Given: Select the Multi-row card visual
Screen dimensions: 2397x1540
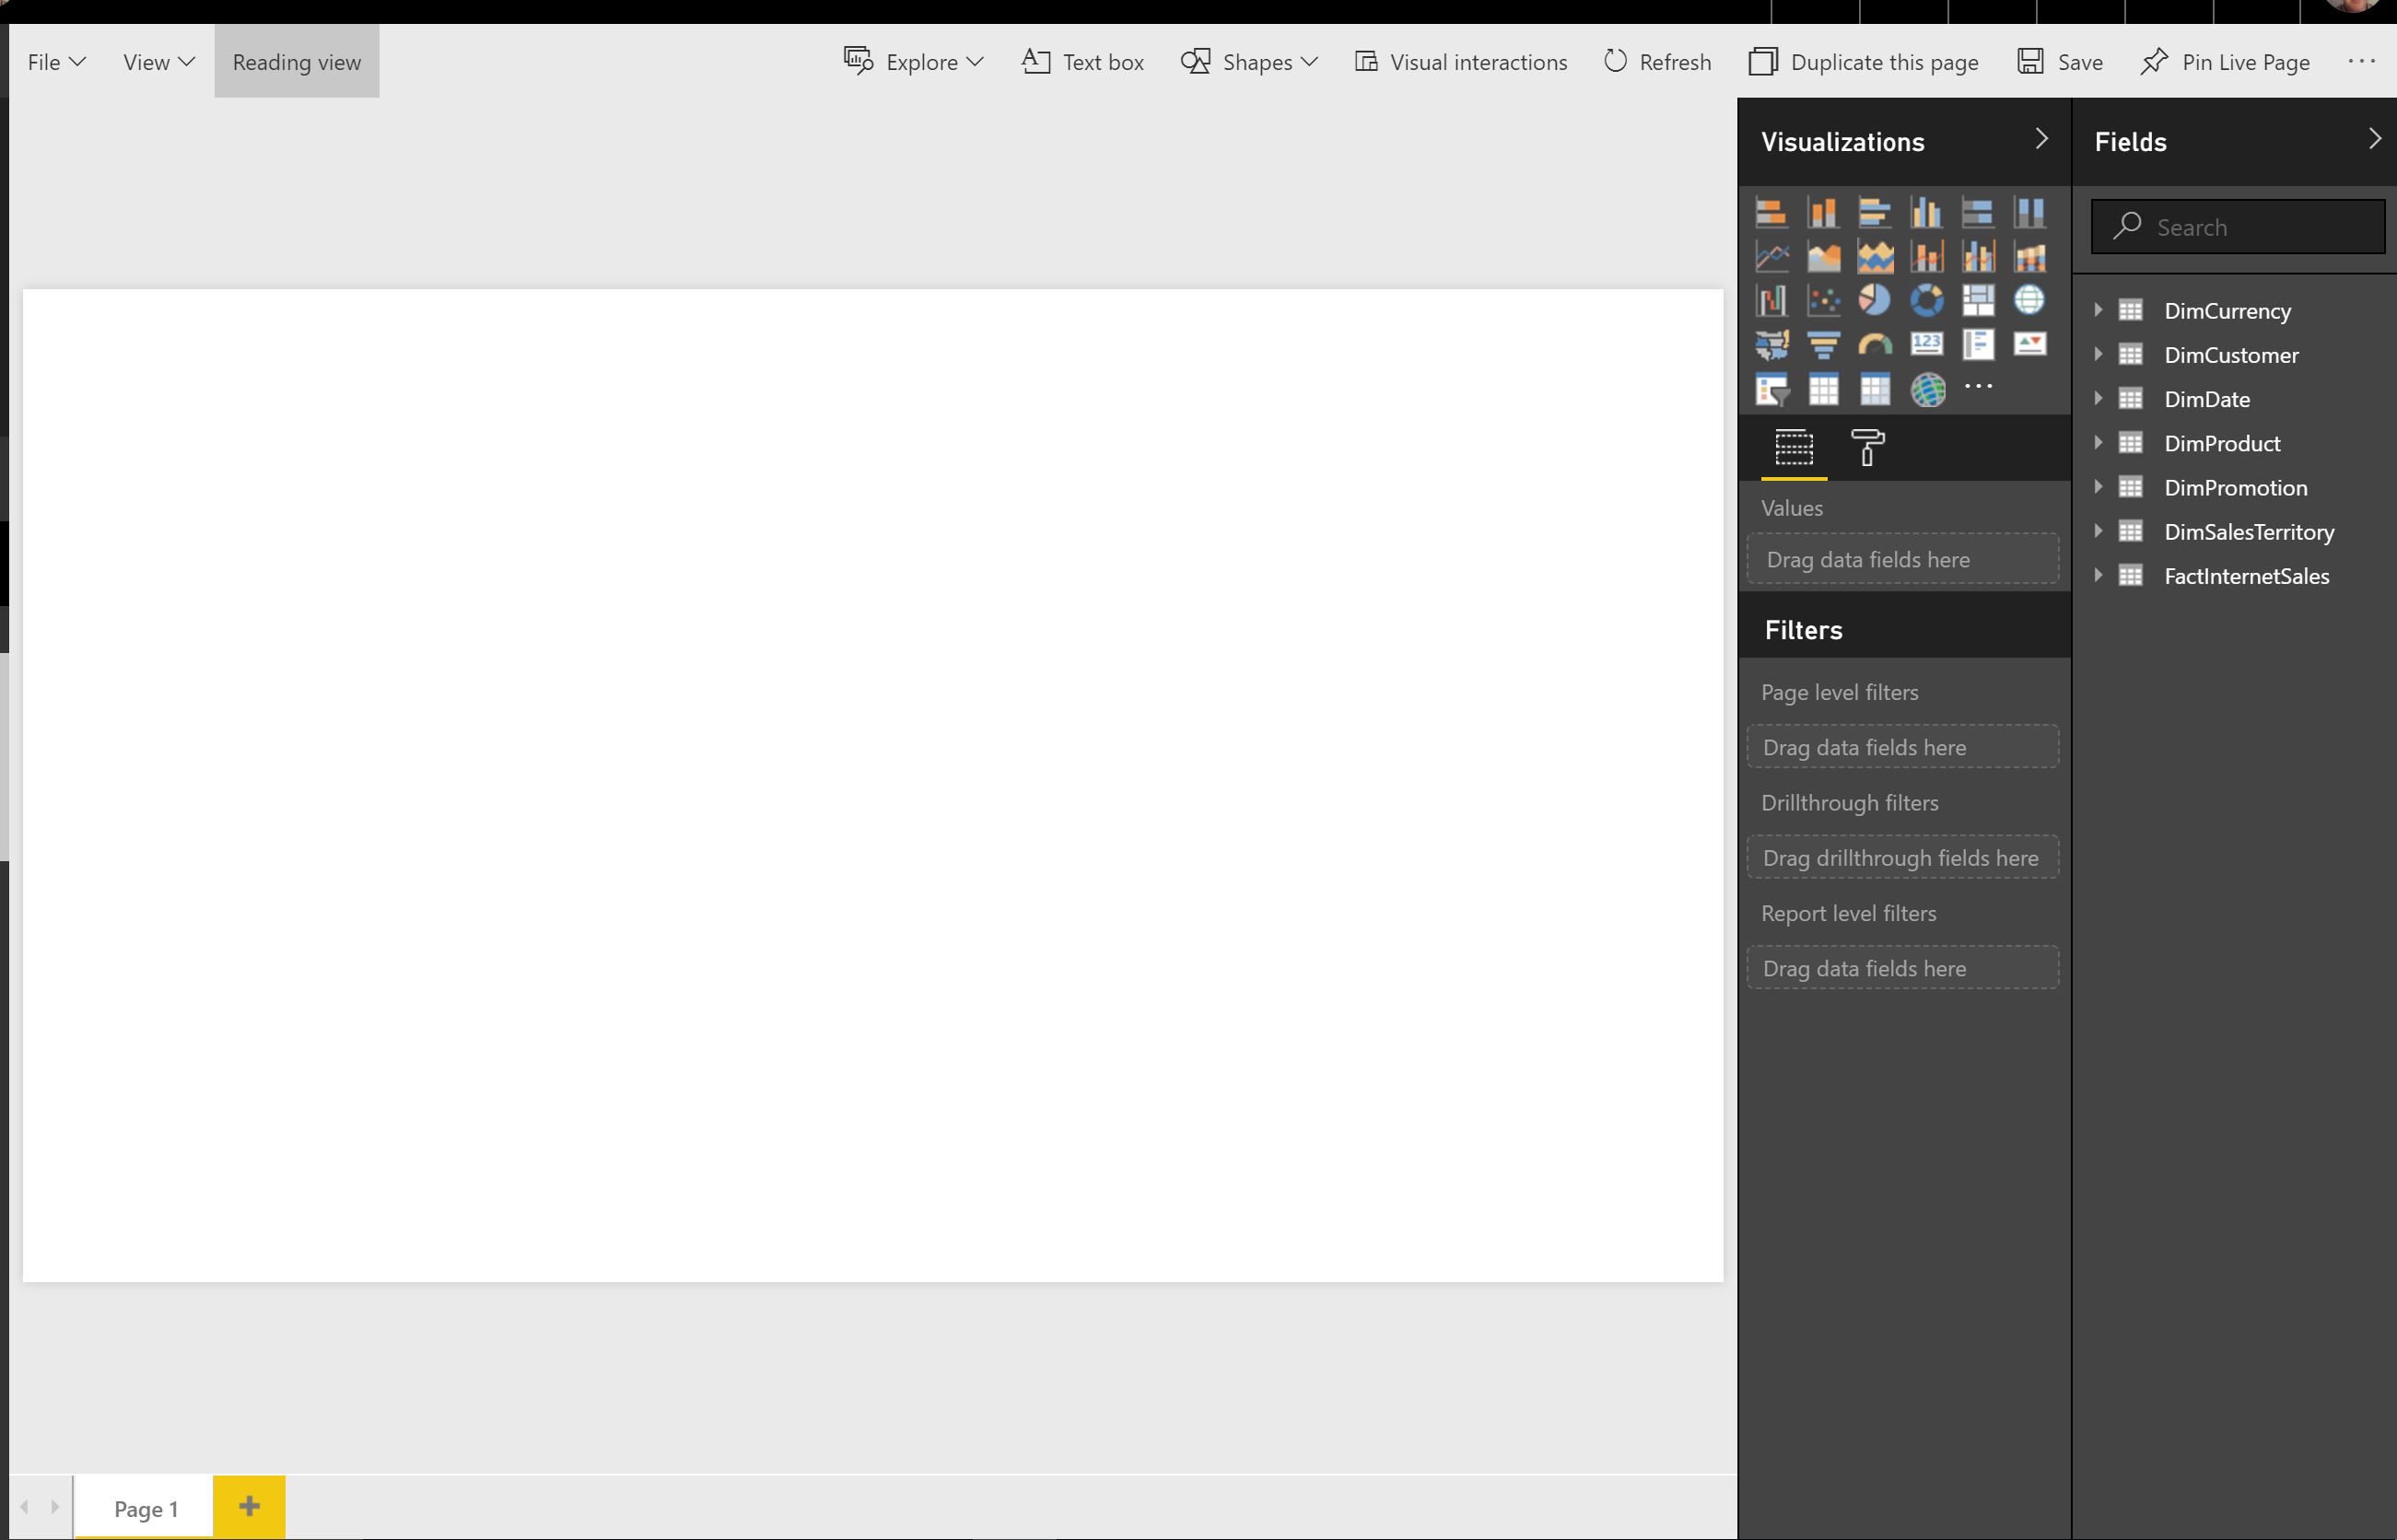Looking at the screenshot, I should pos(1978,345).
